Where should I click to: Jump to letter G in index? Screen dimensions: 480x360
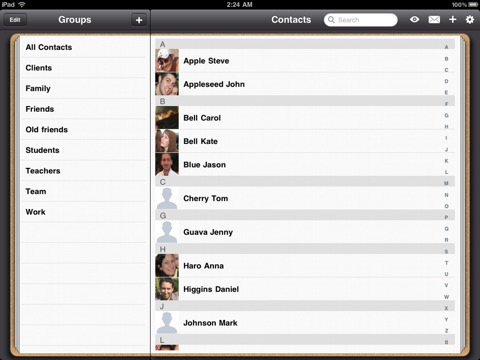coord(446,115)
